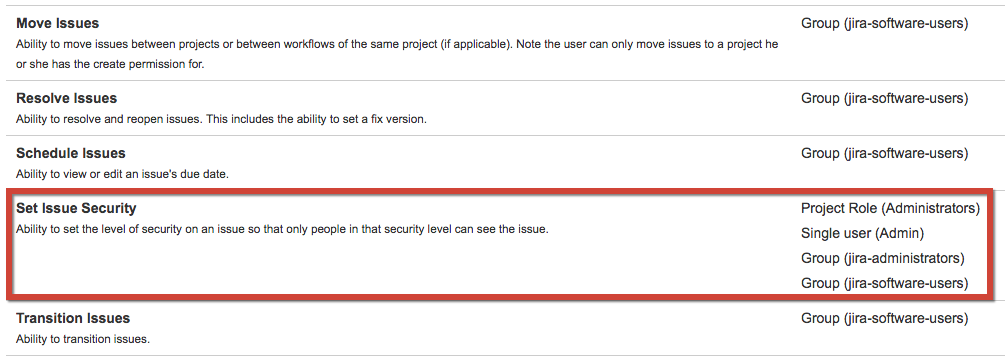
Task: Click the Schedule Issues due date description
Action: (x=122, y=174)
